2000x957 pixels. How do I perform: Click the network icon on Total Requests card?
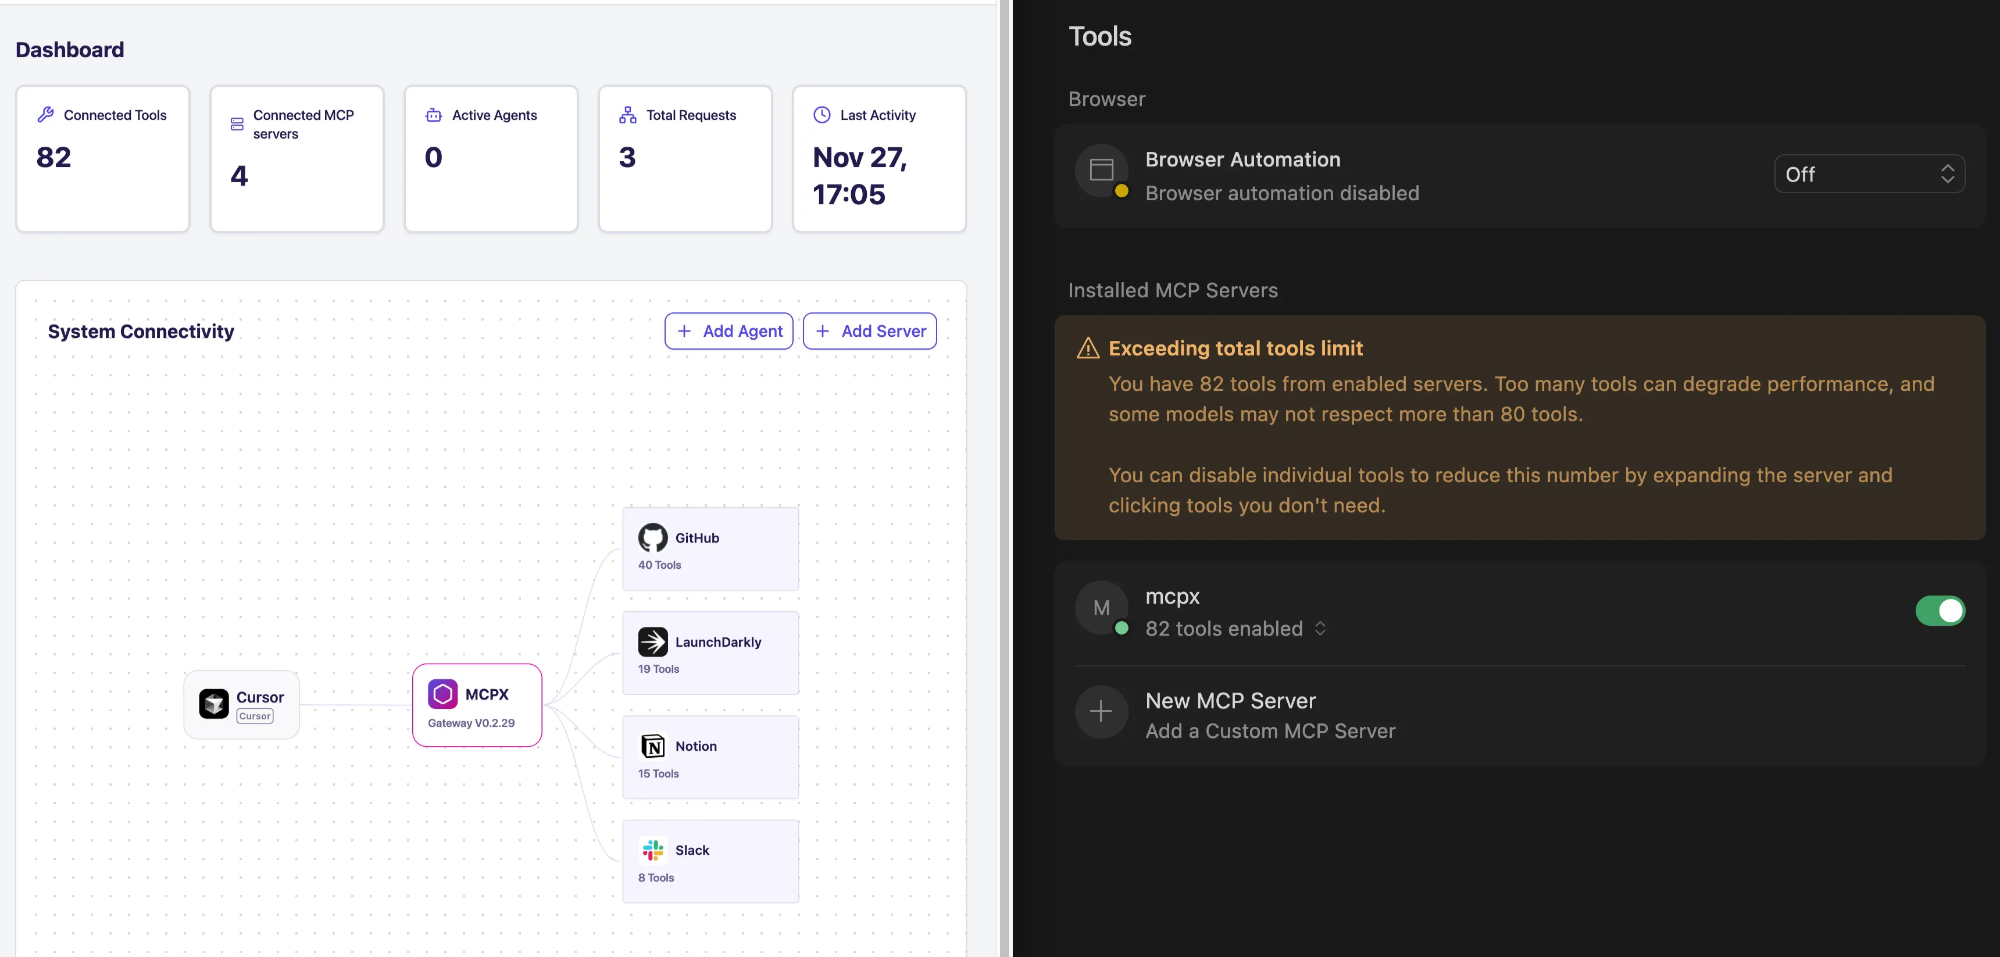628,115
